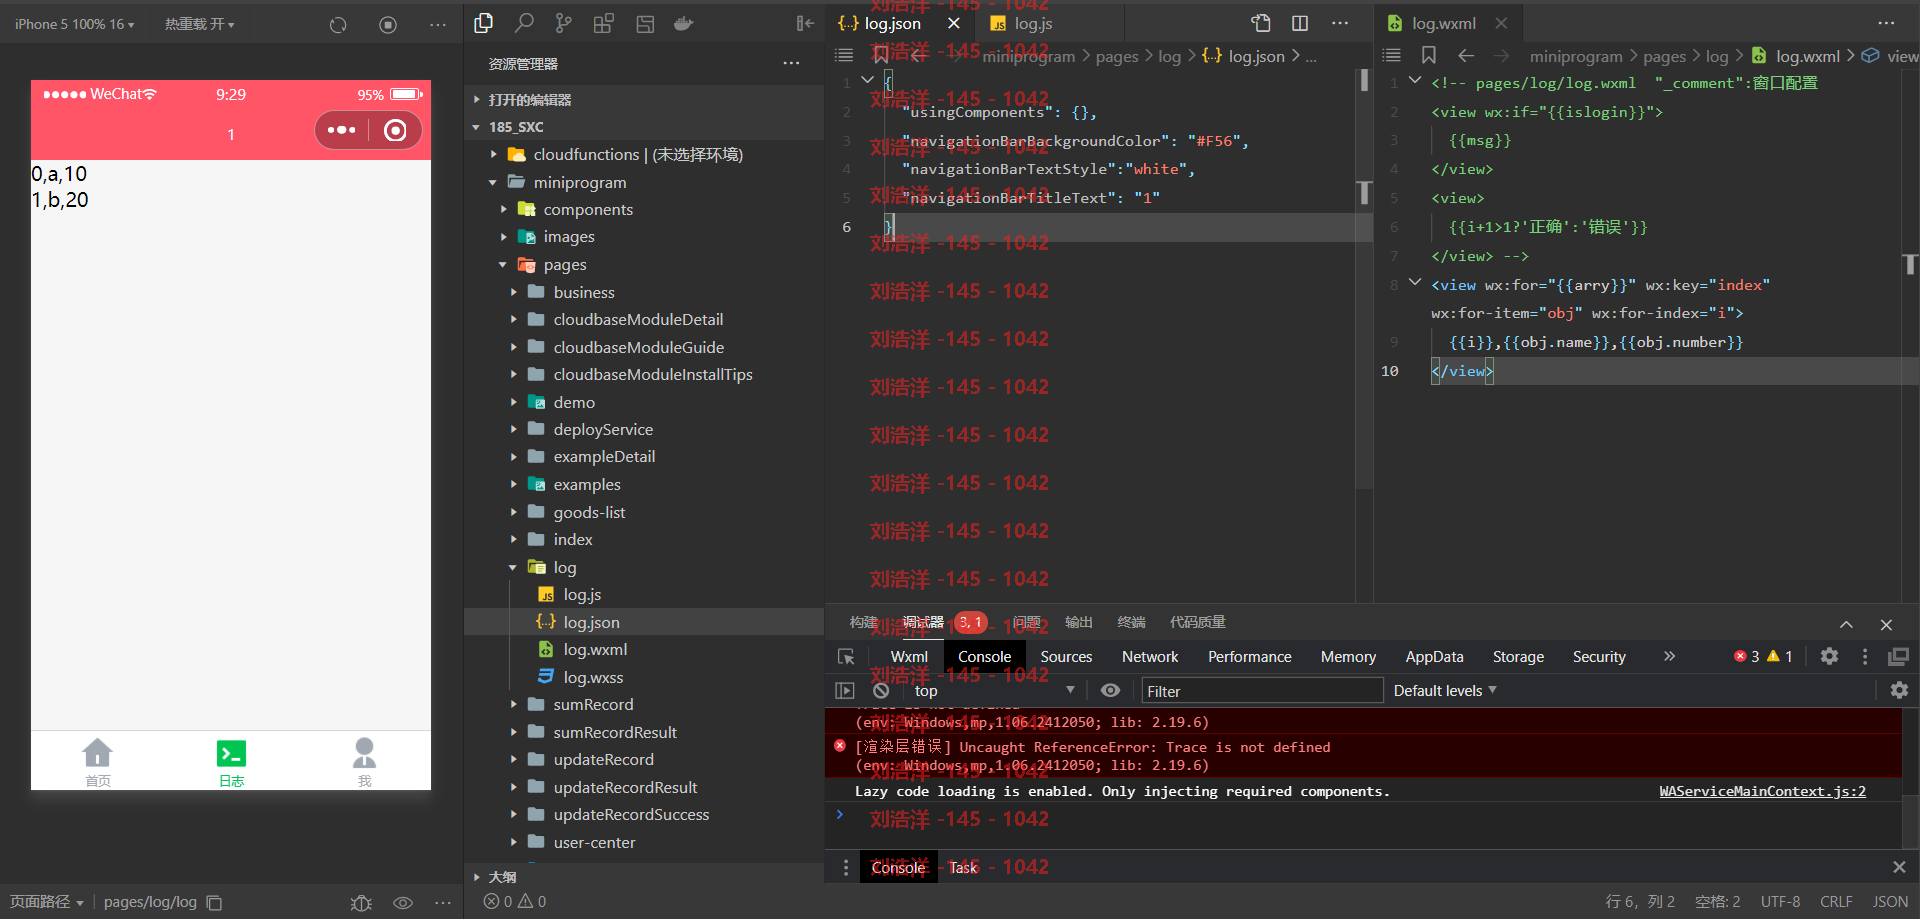Click the JSON language mode in status bar
The image size is (1920, 919).
1890,902
